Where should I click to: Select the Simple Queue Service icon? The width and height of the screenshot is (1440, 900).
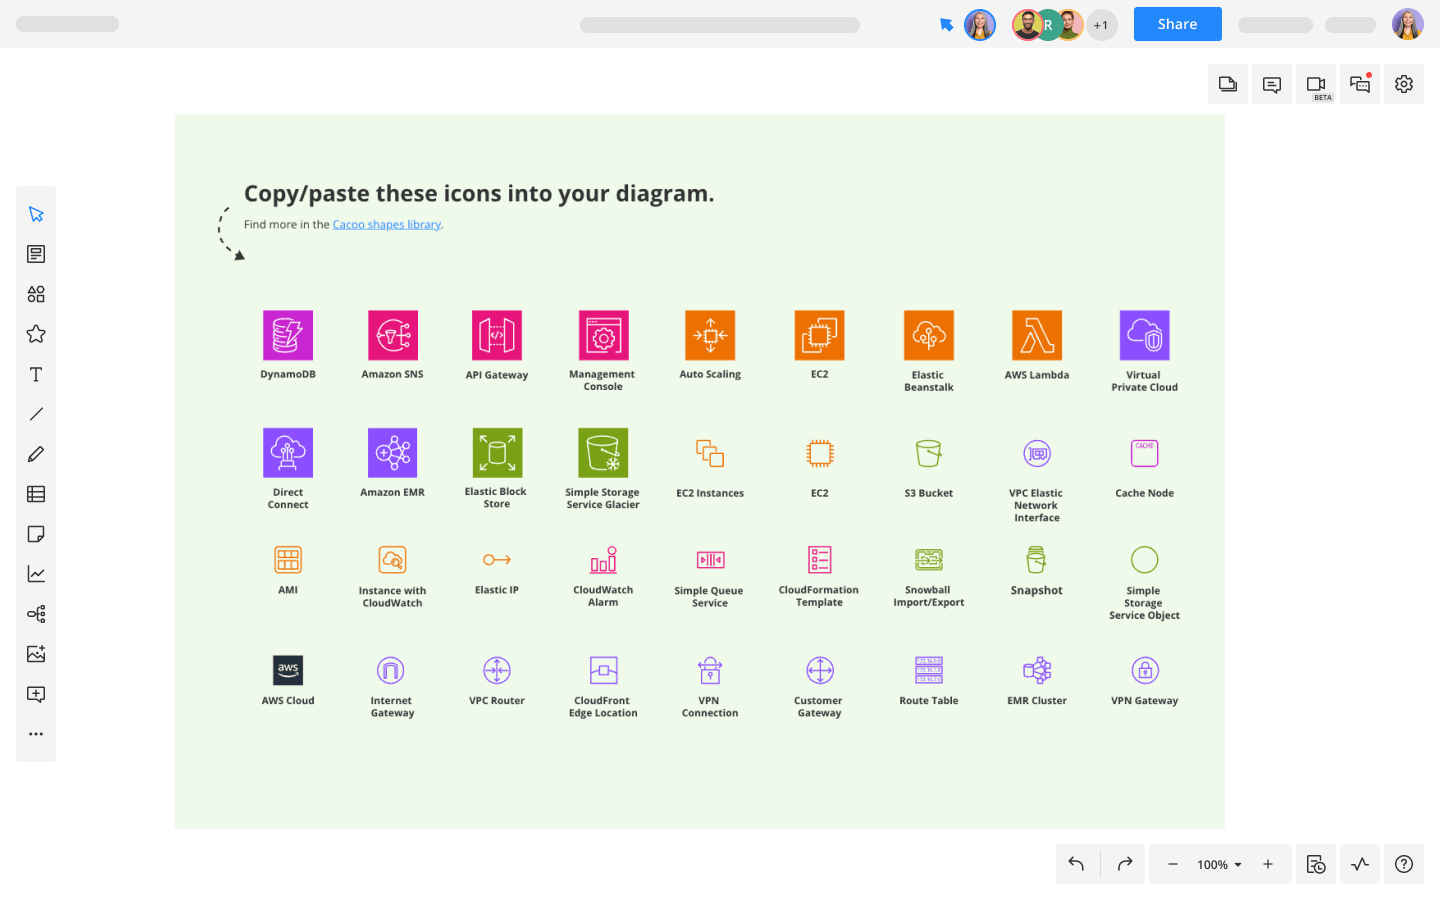tap(710, 560)
